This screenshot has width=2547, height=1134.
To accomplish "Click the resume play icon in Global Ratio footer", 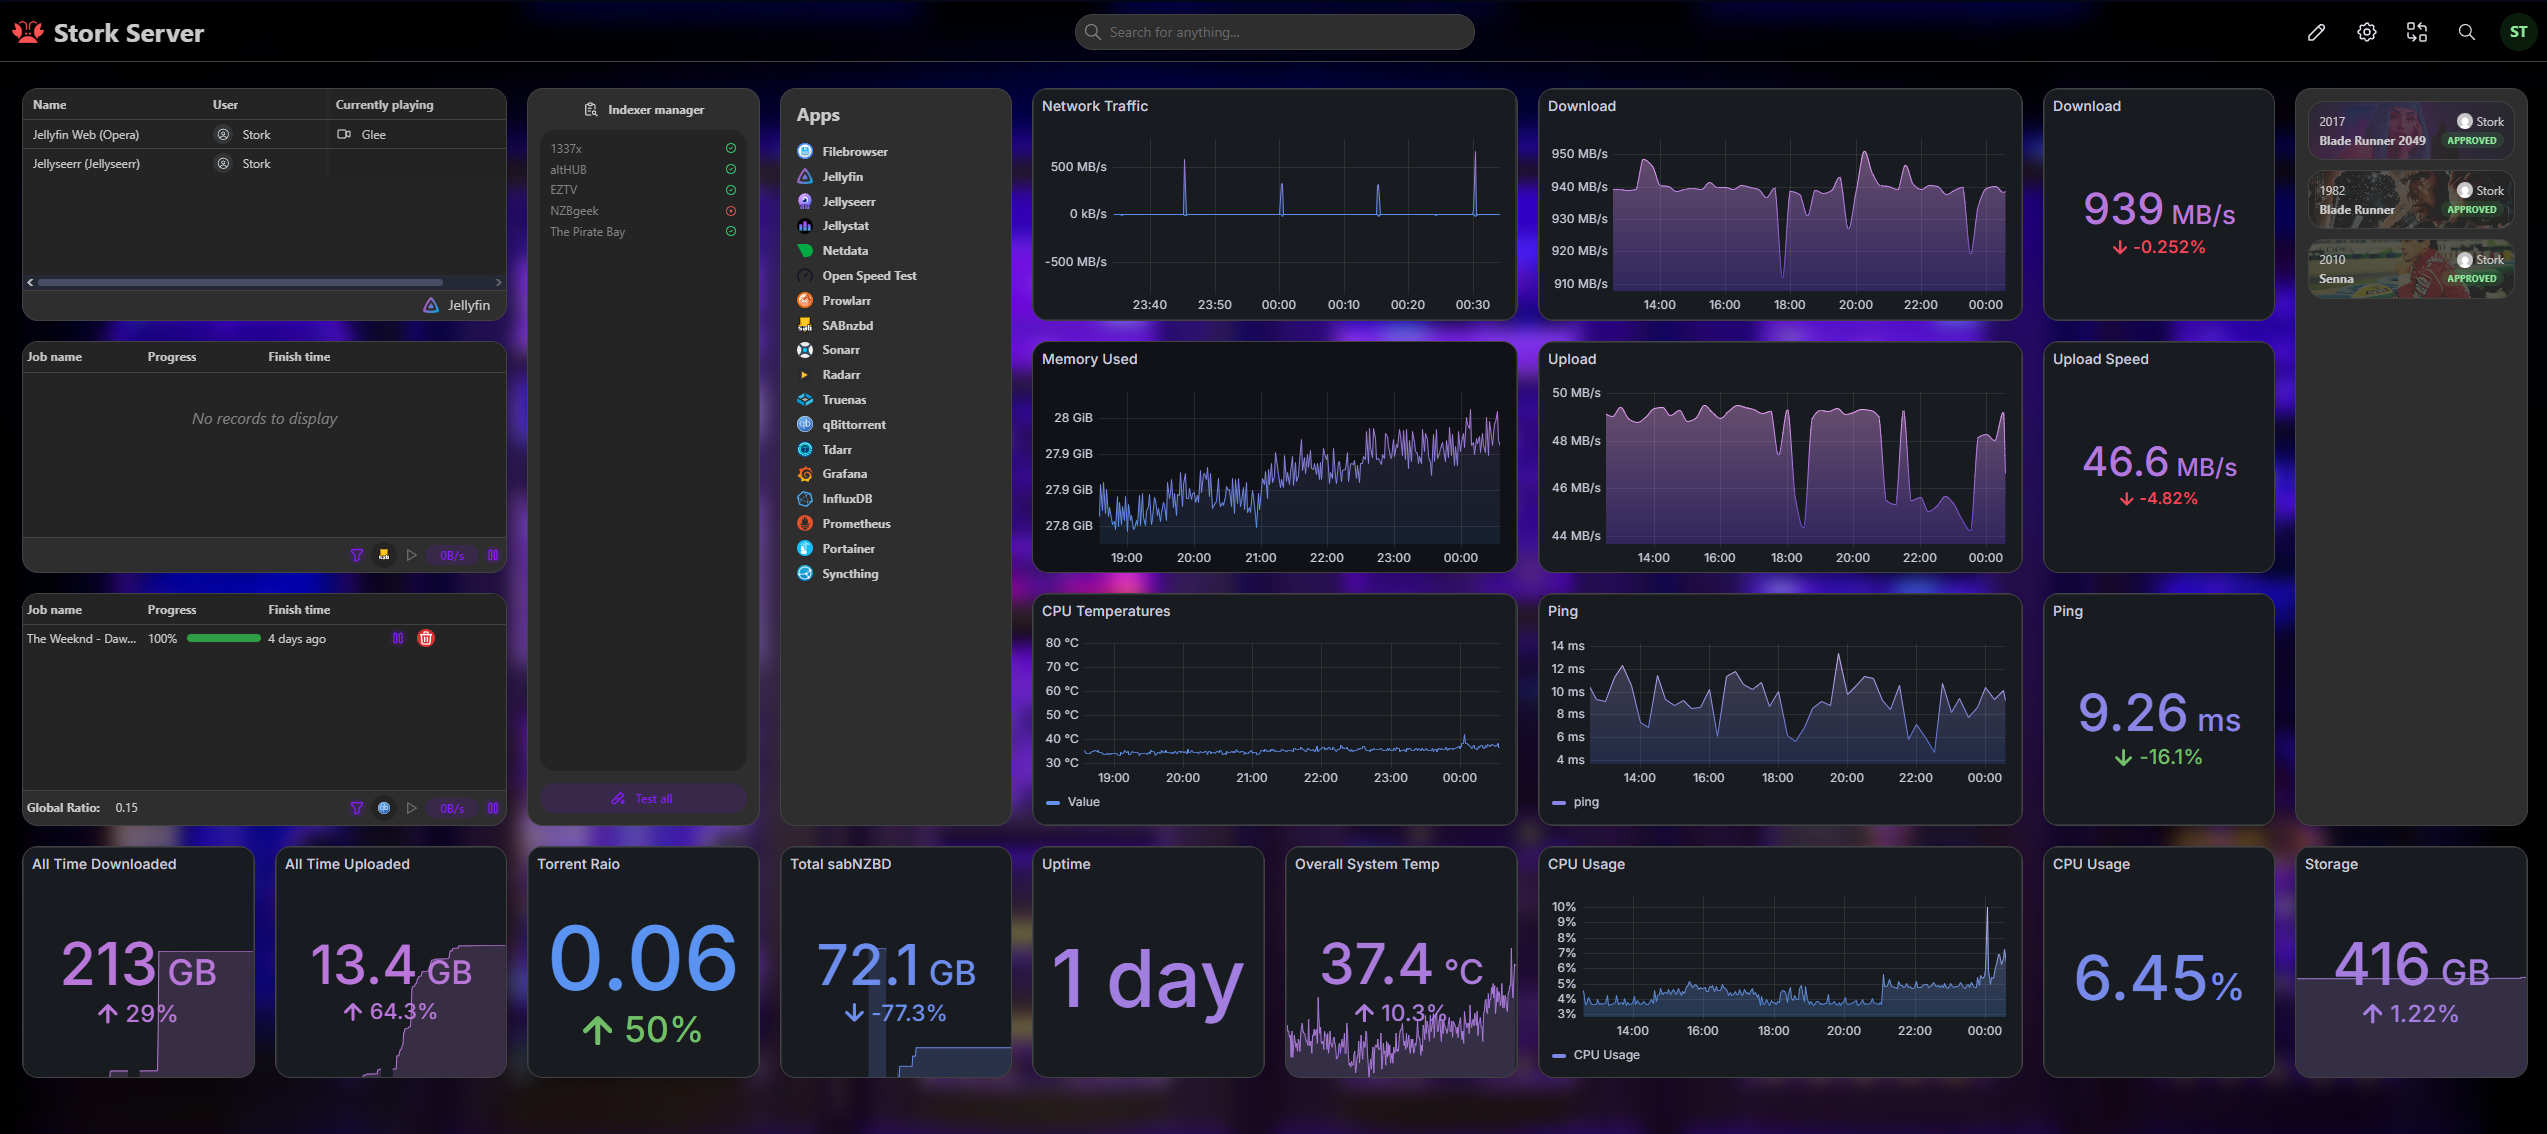I will [x=412, y=808].
